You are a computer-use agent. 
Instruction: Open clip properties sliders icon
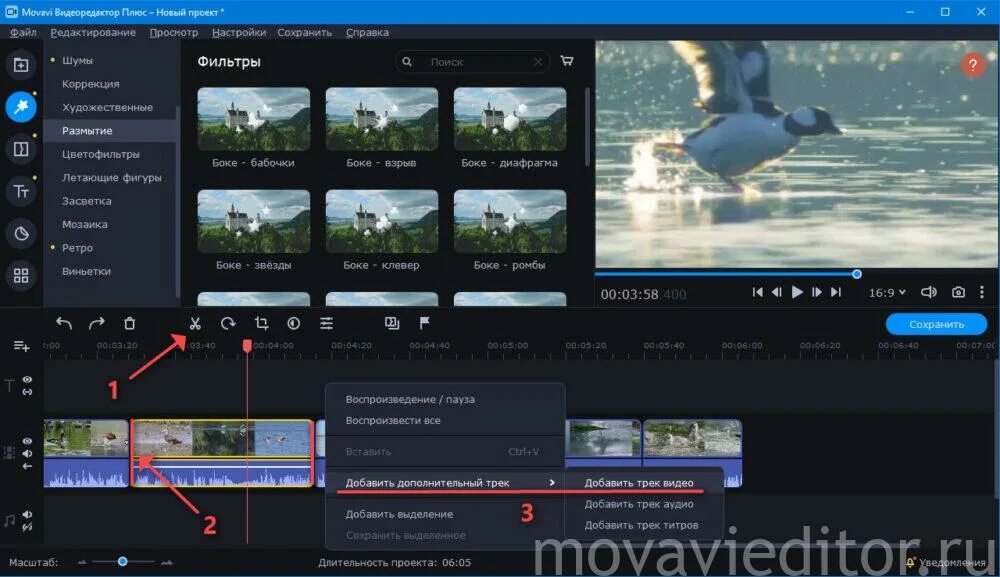click(327, 323)
